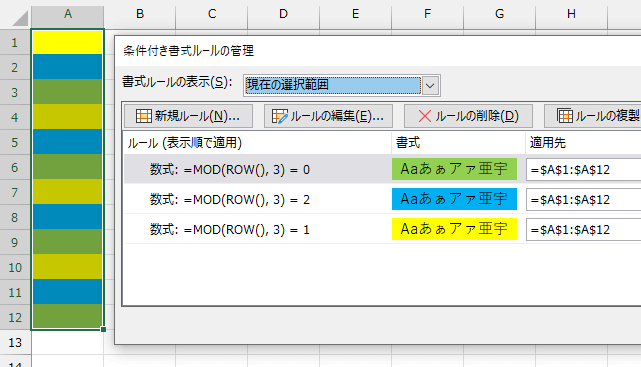Select row 8 header
641x367 pixels.
tap(15, 217)
